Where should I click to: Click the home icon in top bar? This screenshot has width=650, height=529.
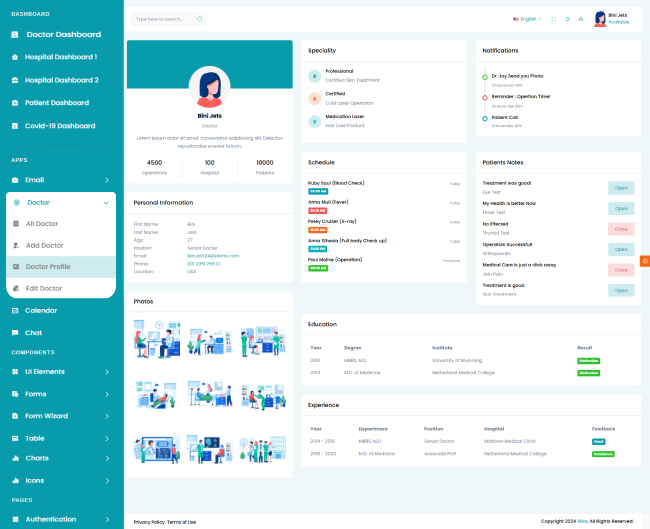coord(581,19)
